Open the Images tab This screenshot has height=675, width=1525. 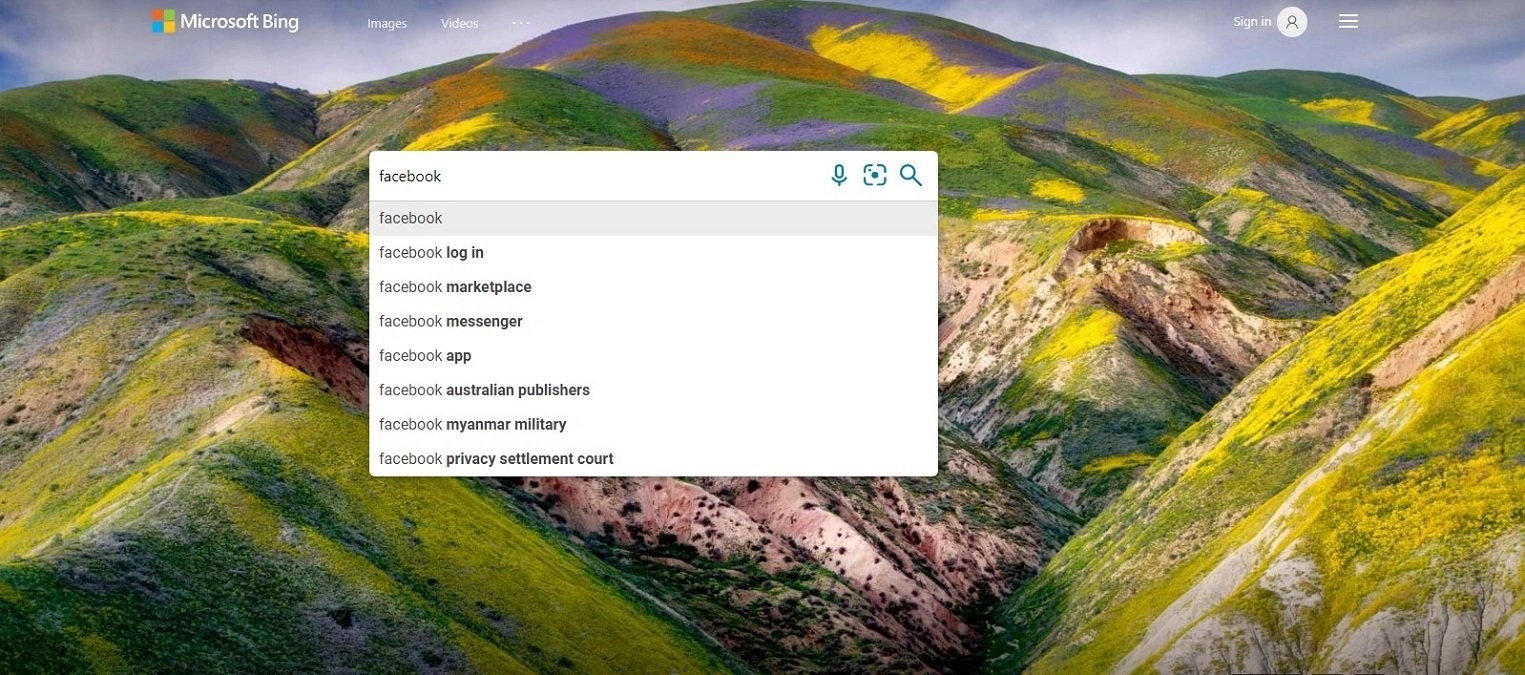(387, 23)
